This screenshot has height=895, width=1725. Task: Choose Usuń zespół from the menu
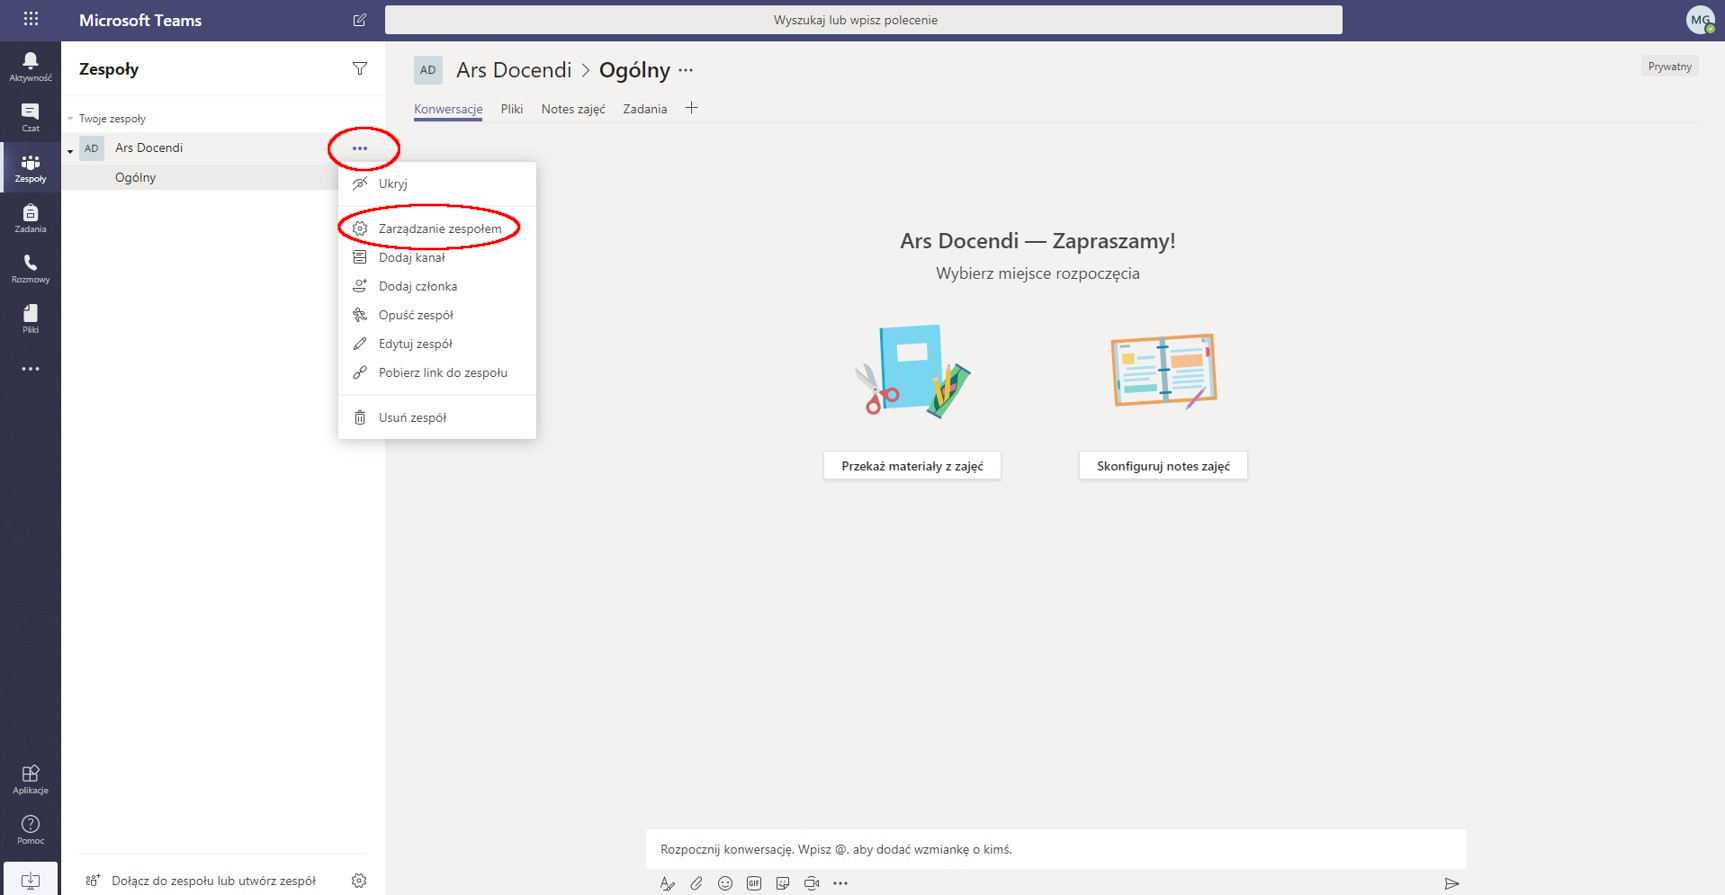(x=437, y=418)
